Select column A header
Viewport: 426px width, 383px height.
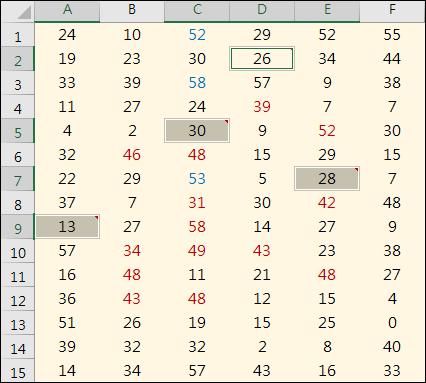[x=67, y=11]
